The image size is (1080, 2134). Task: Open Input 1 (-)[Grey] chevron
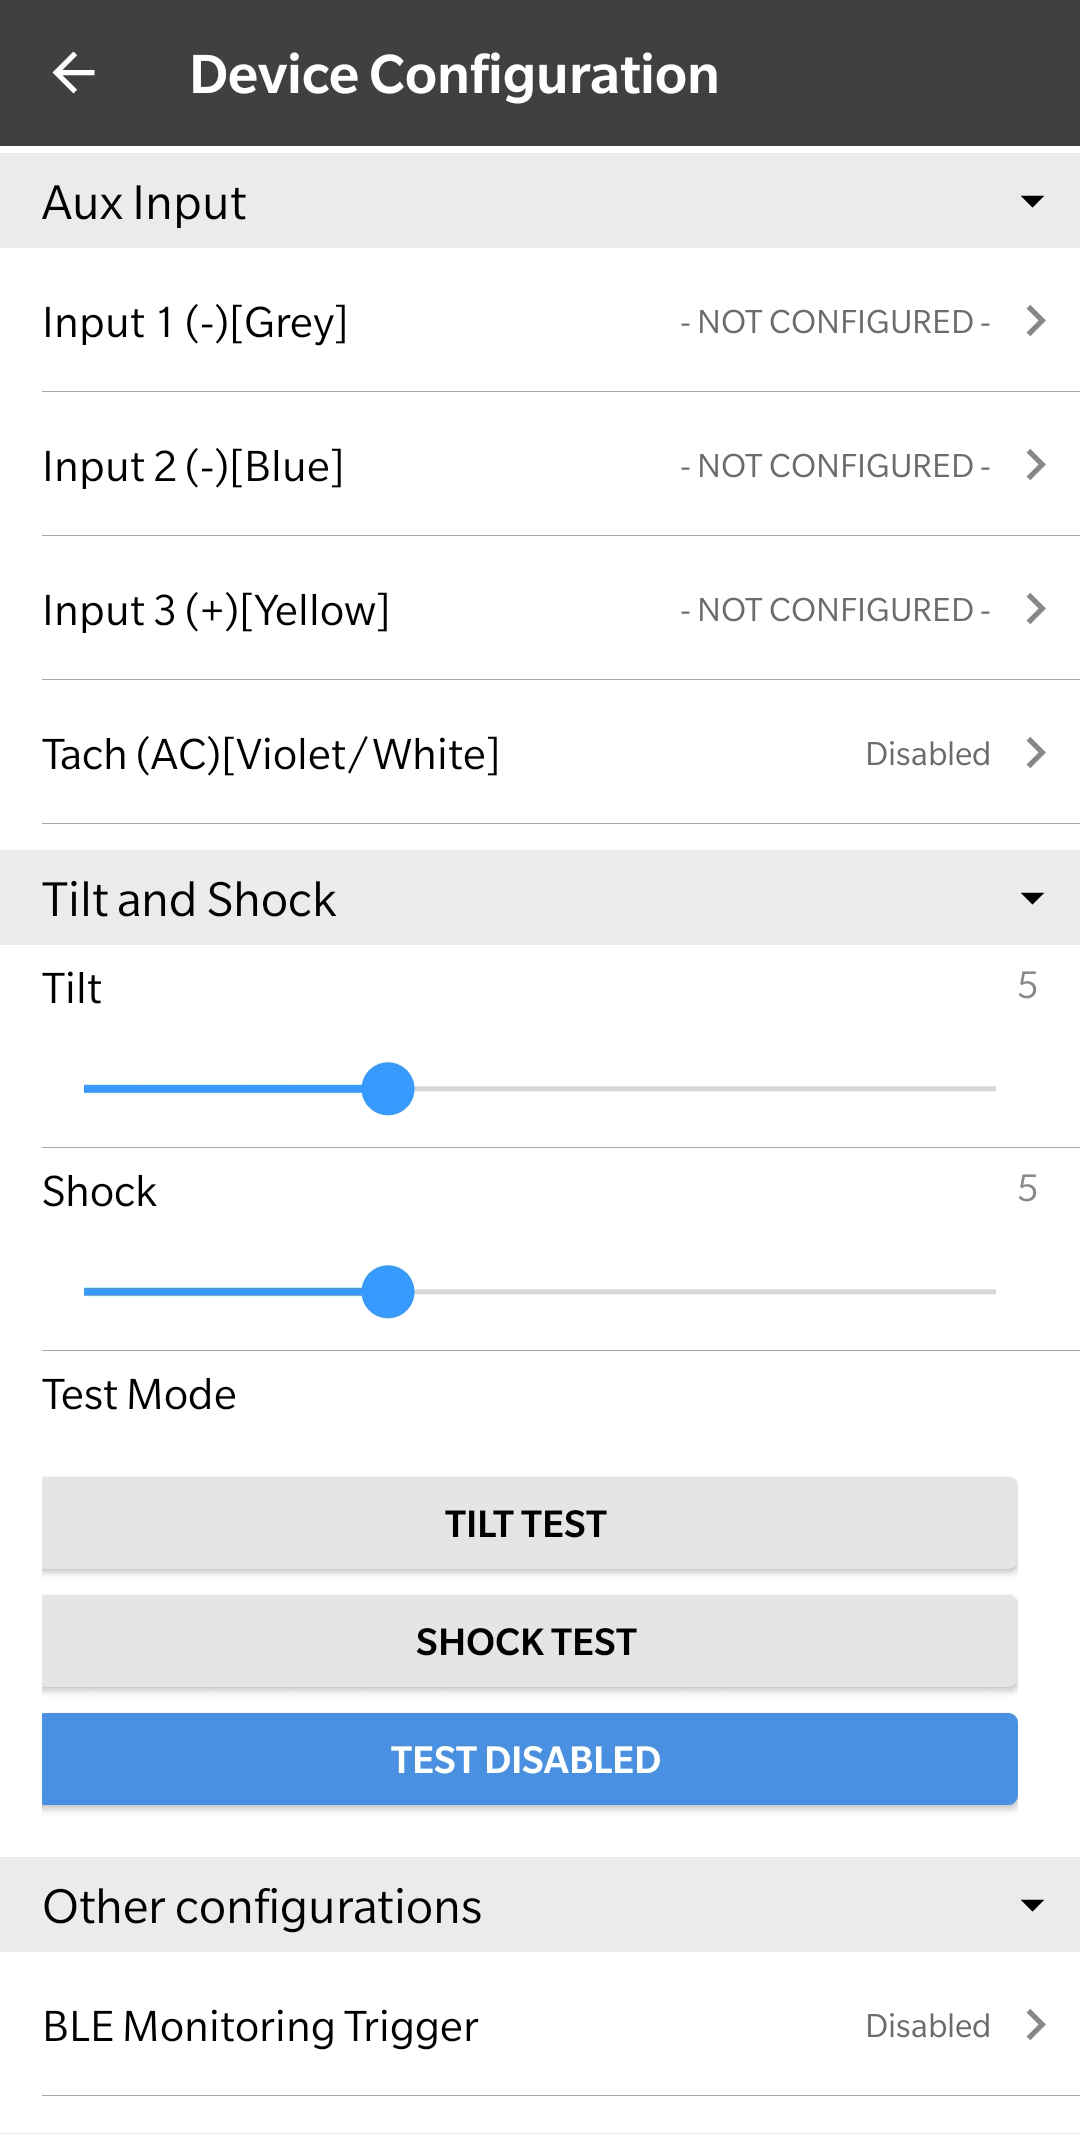[x=1036, y=321]
